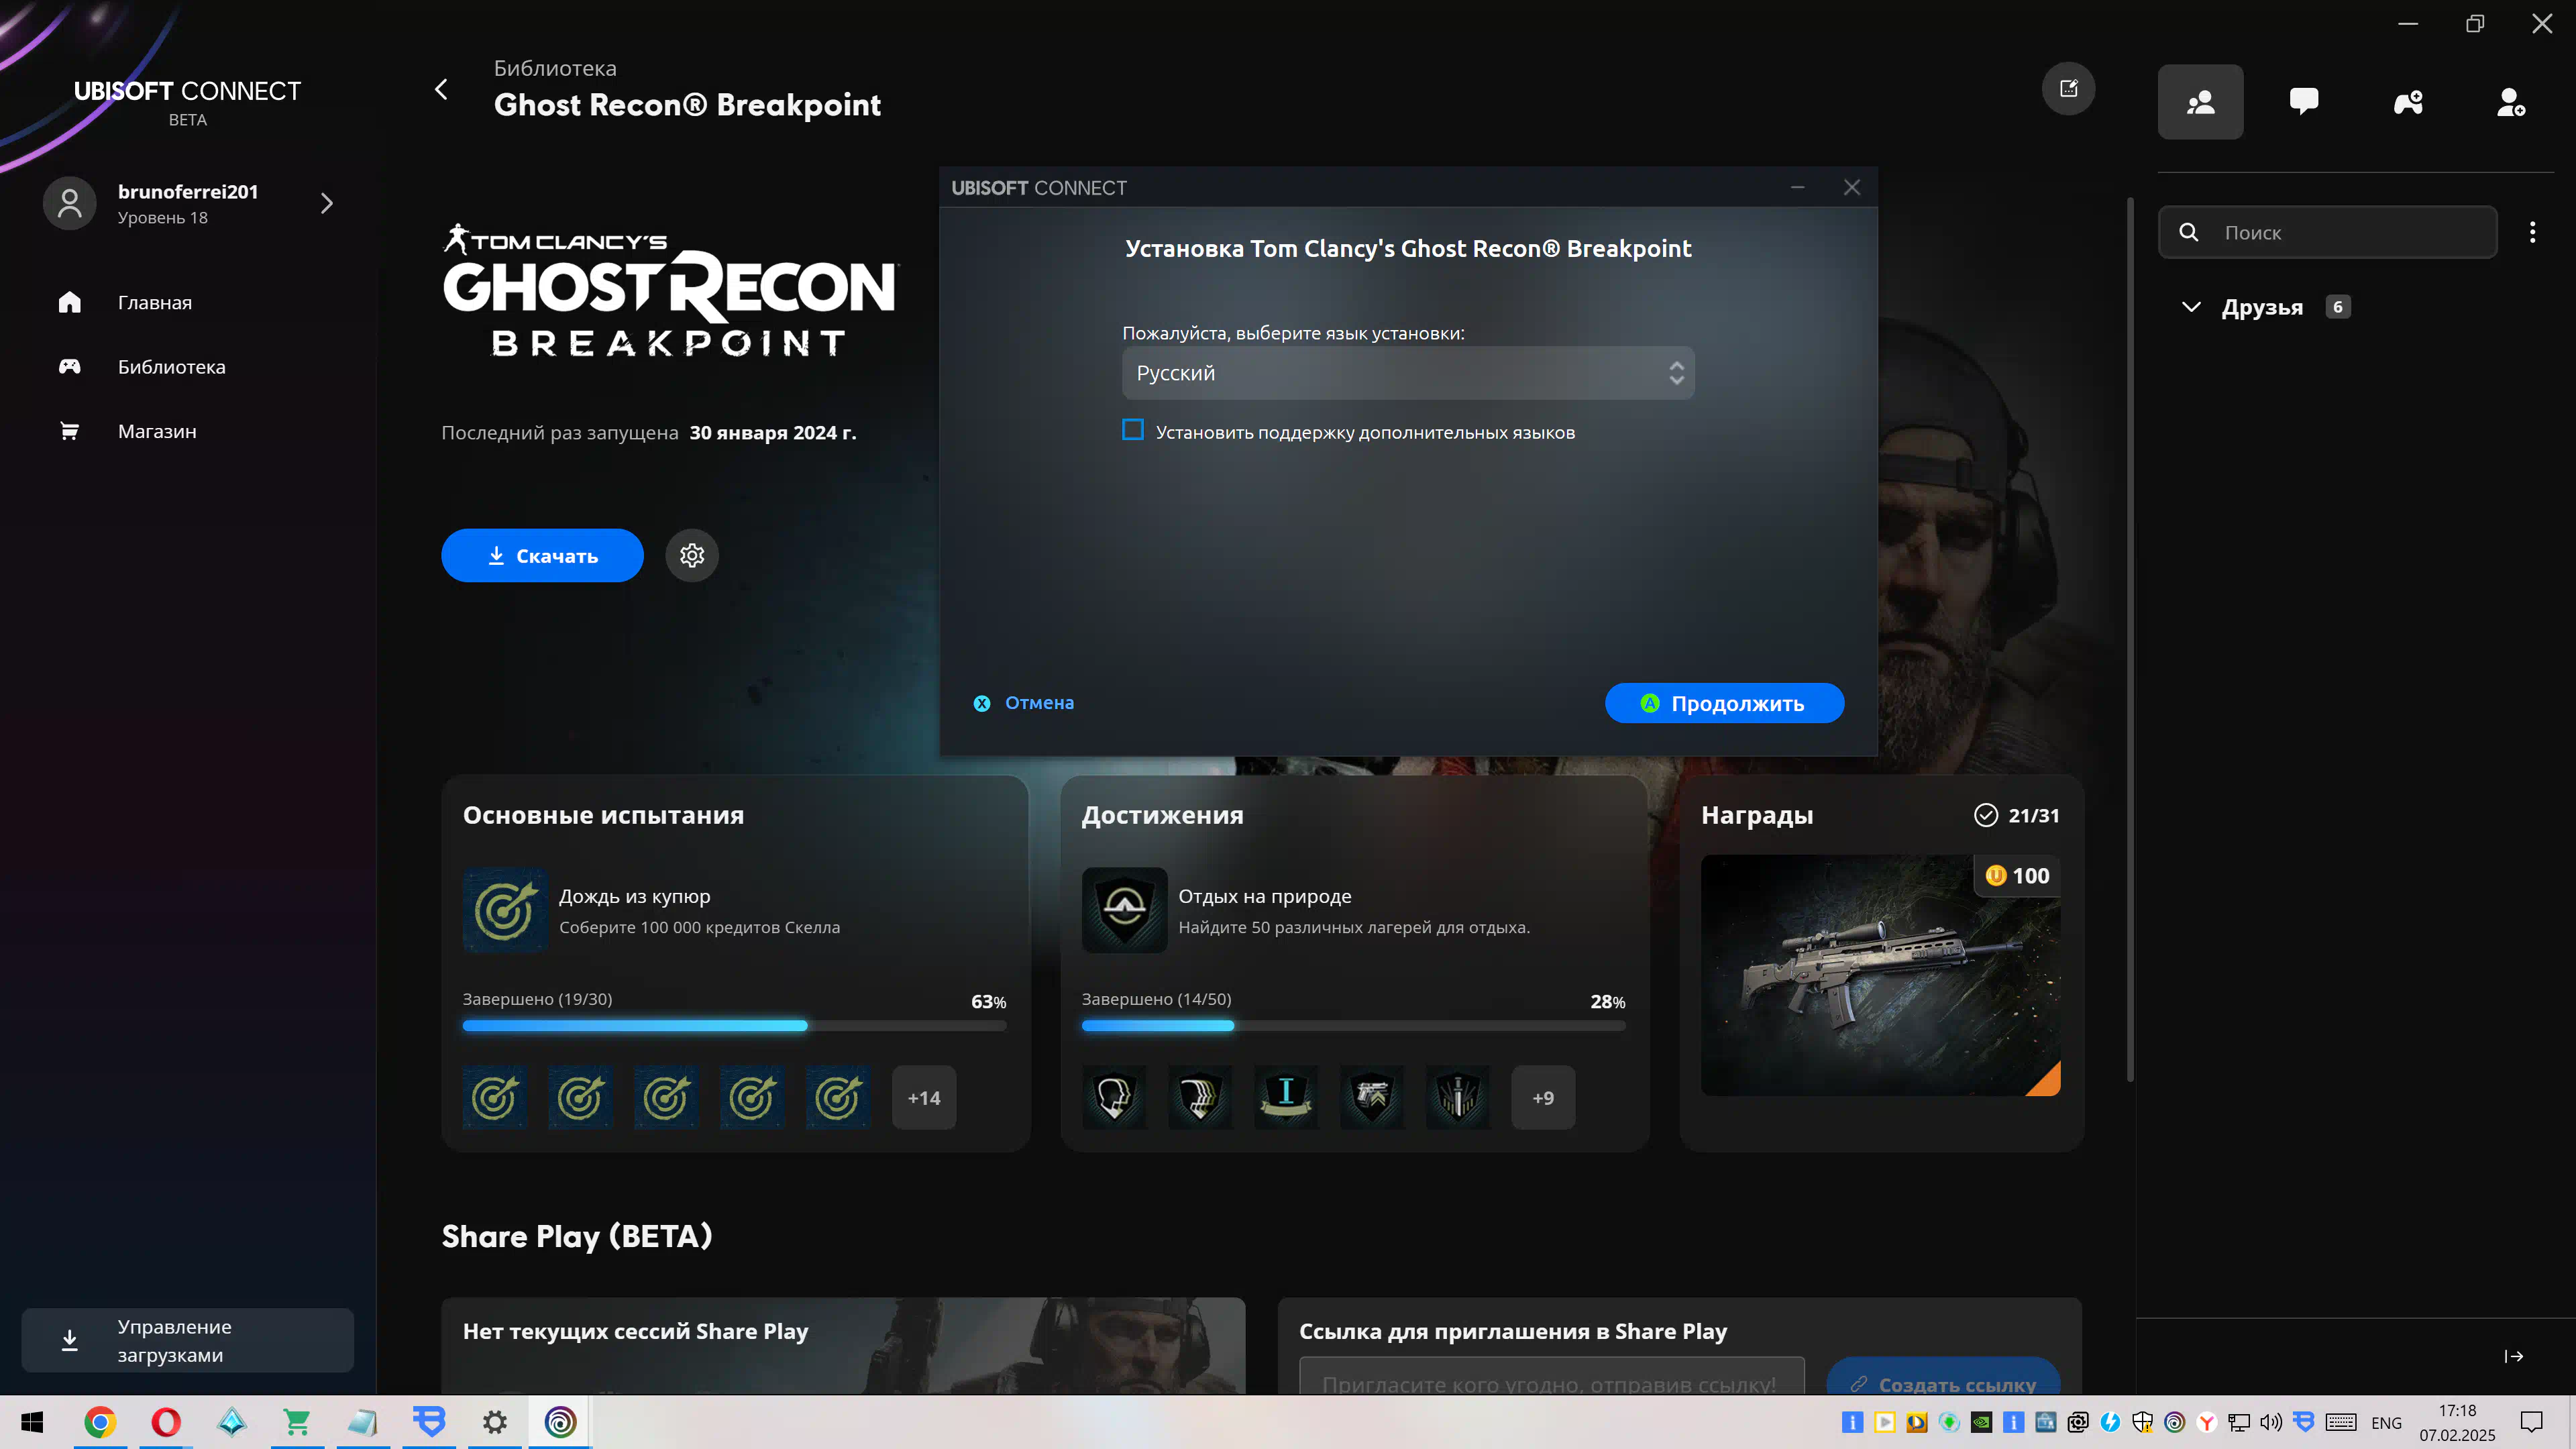Collapse the side panel arrow at bottom right
The width and height of the screenshot is (2576, 1449).
[x=2514, y=1356]
